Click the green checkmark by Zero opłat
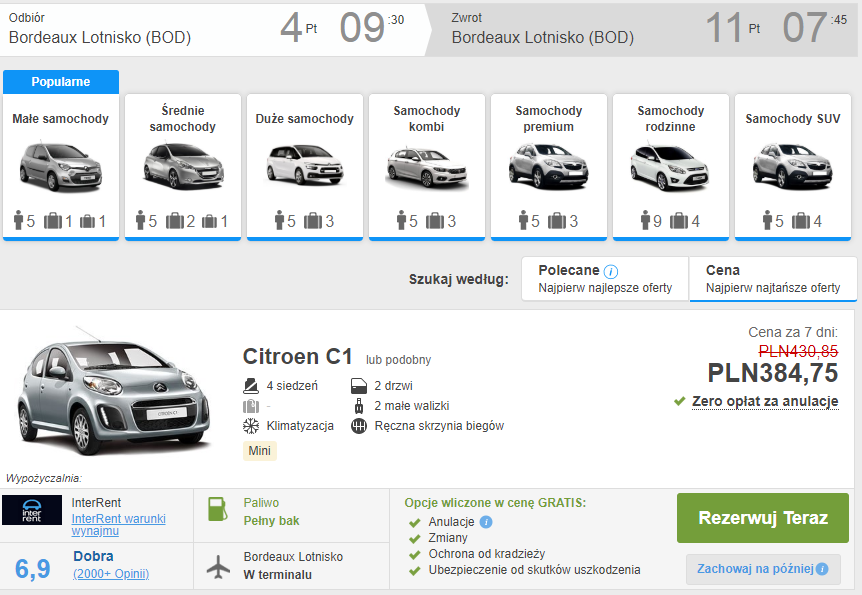 pos(680,401)
